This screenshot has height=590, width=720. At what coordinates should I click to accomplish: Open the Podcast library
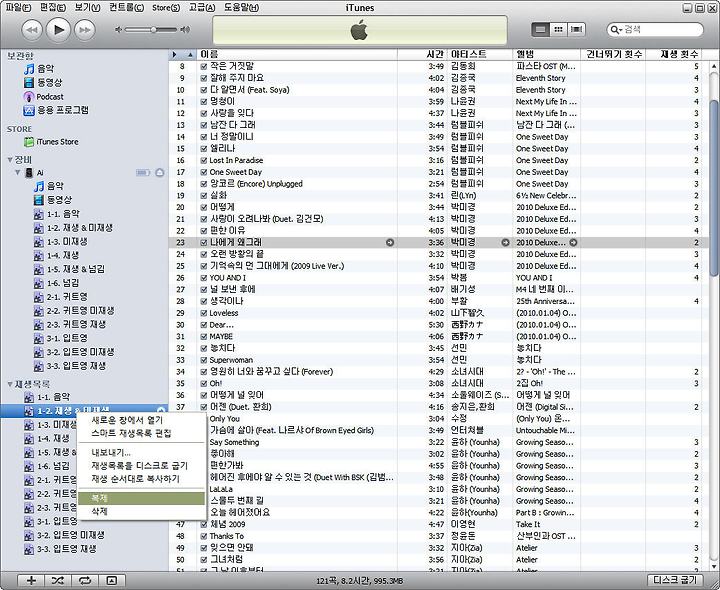click(x=44, y=96)
